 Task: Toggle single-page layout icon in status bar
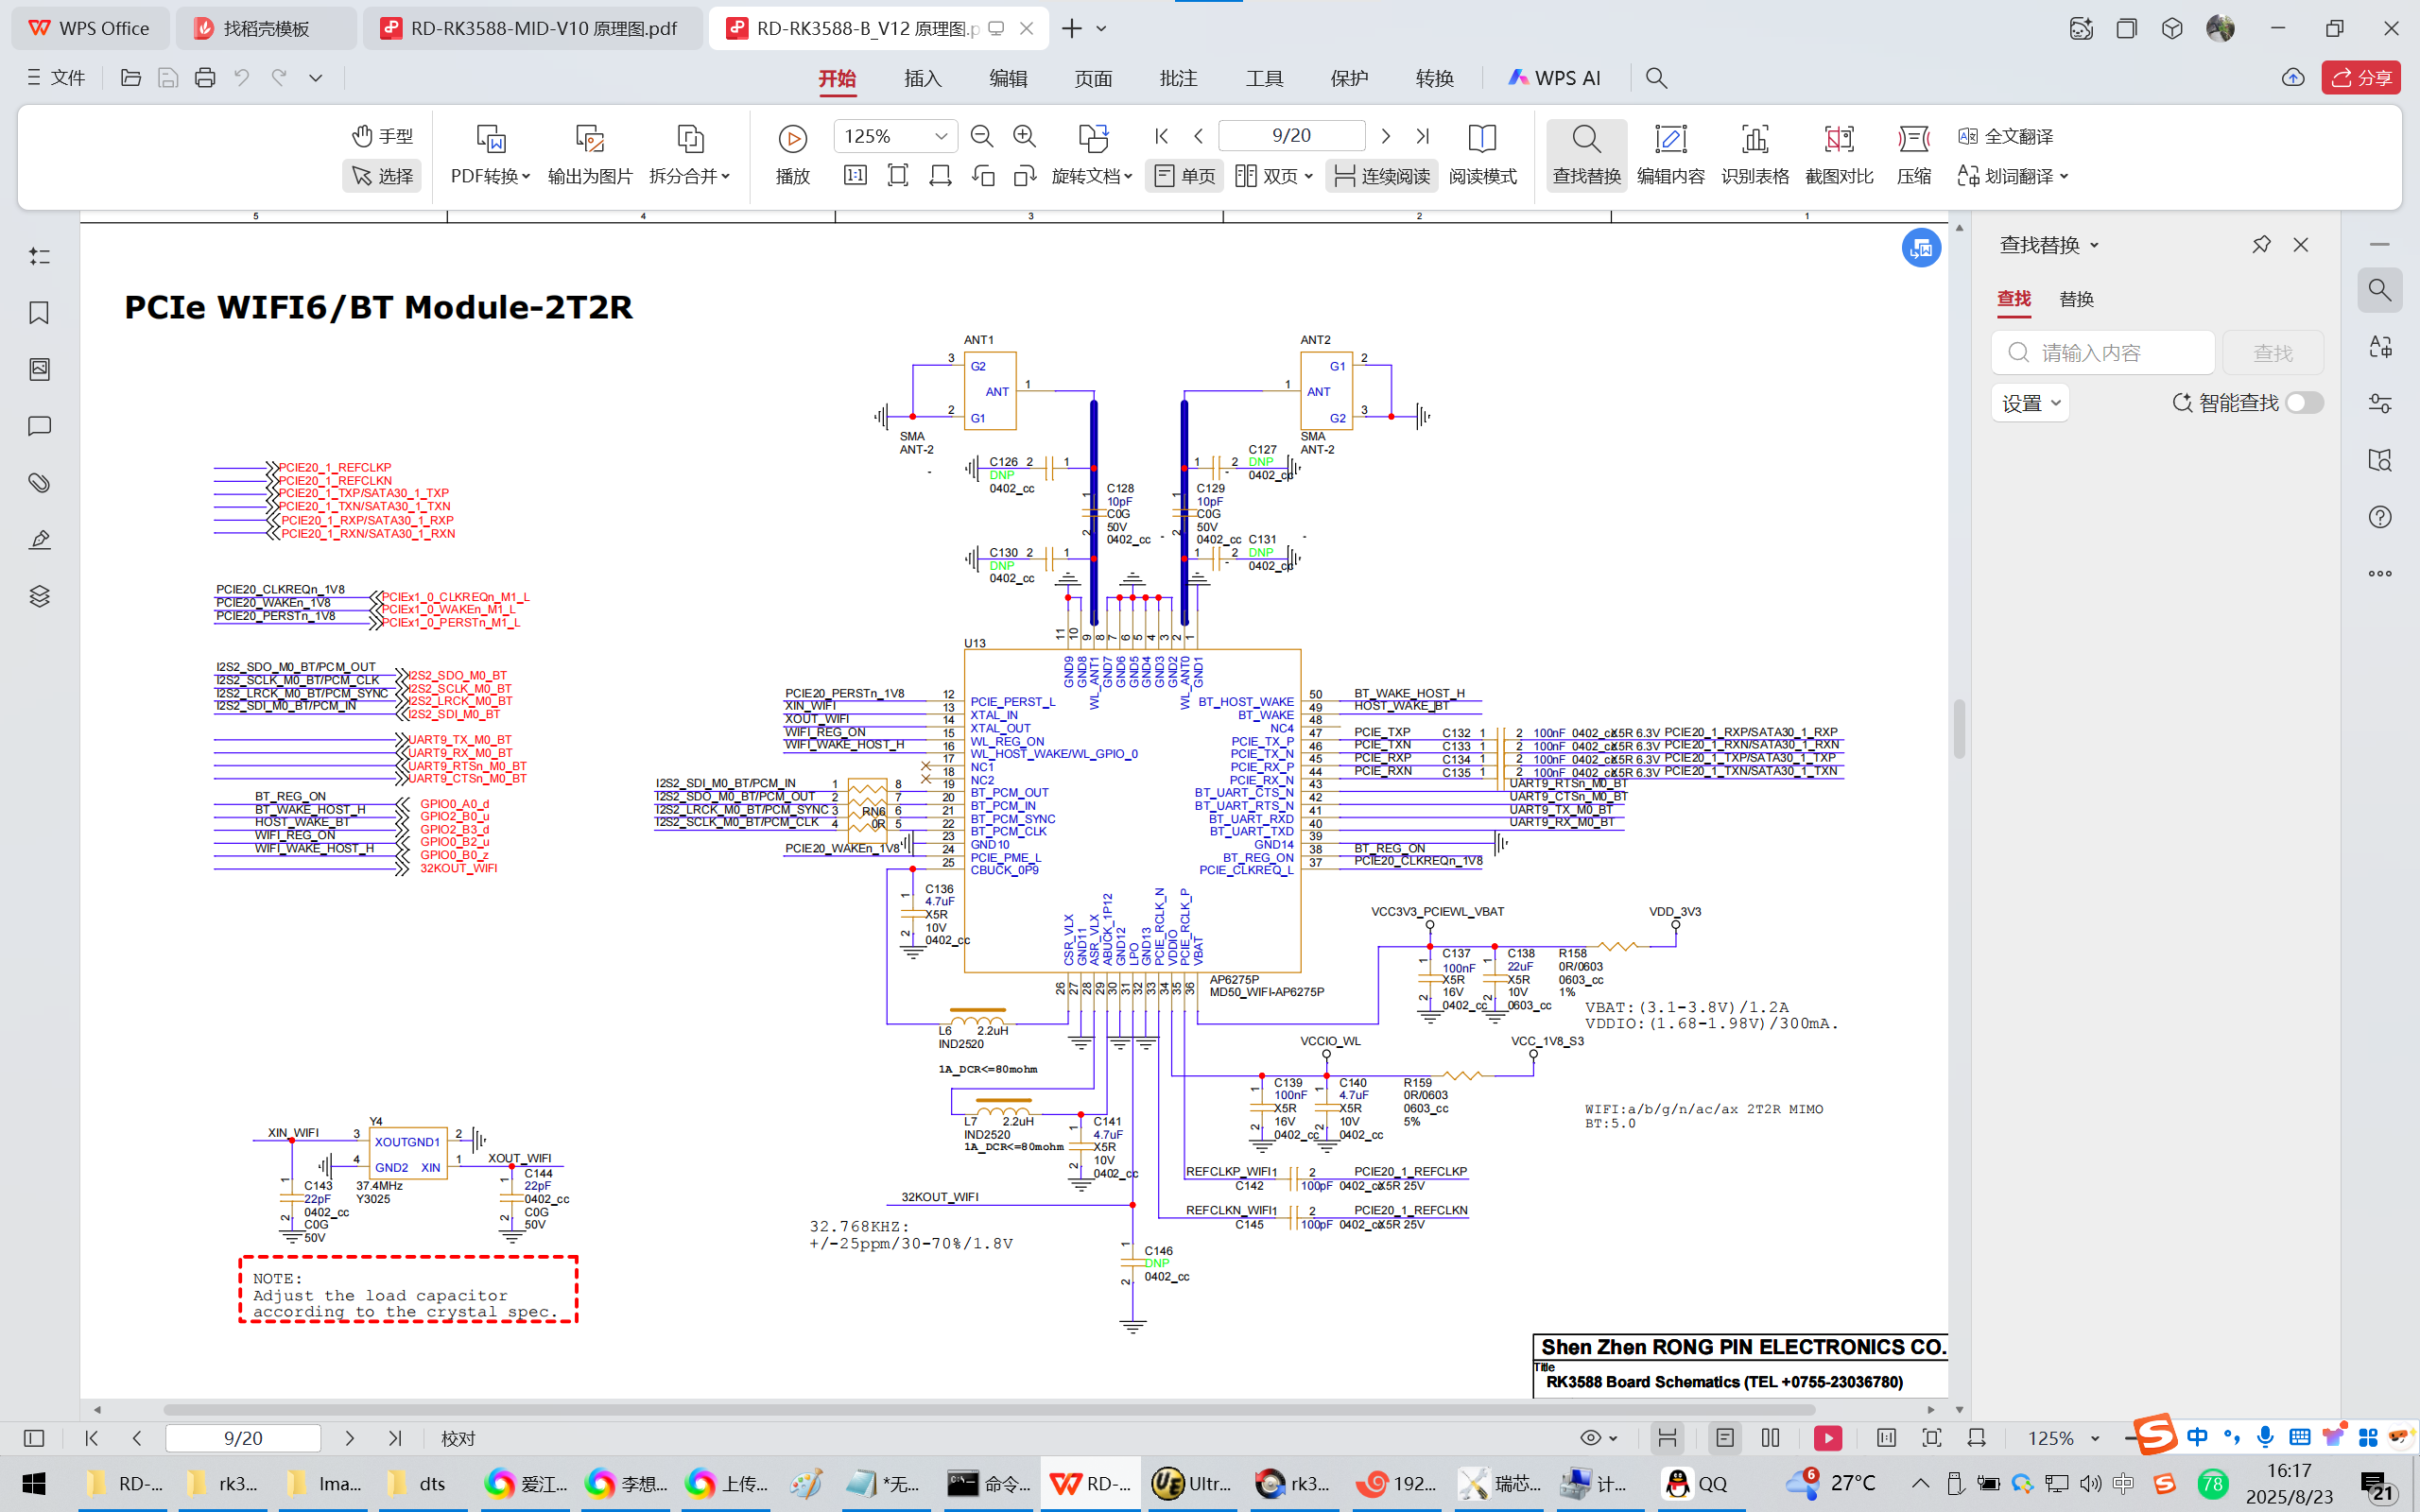[x=1725, y=1438]
